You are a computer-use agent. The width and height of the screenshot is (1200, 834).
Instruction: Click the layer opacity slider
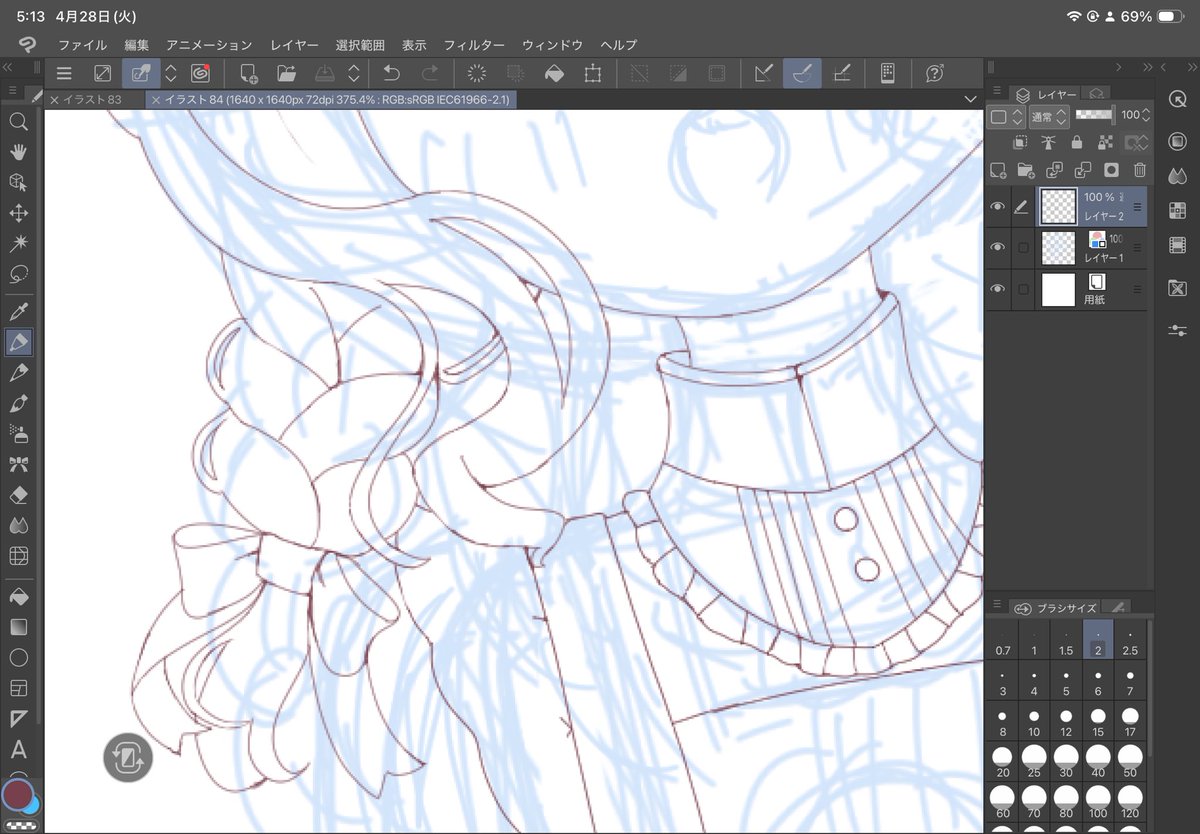[1094, 115]
